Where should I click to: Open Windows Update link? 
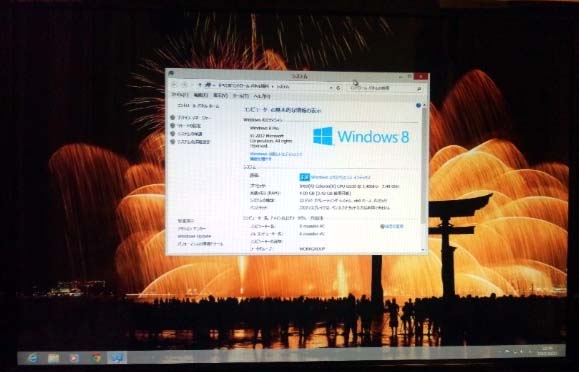click(x=194, y=236)
